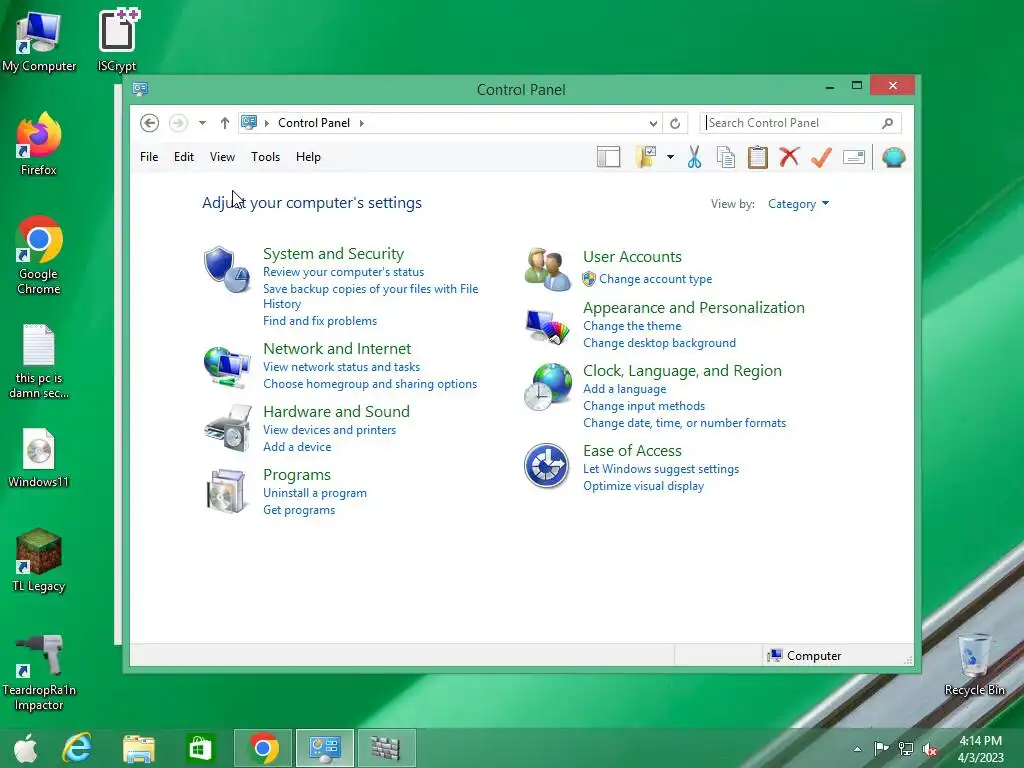Viewport: 1024px width, 768px height.
Task: Expand the folder options toolbar dropdown arrow
Action: click(670, 157)
